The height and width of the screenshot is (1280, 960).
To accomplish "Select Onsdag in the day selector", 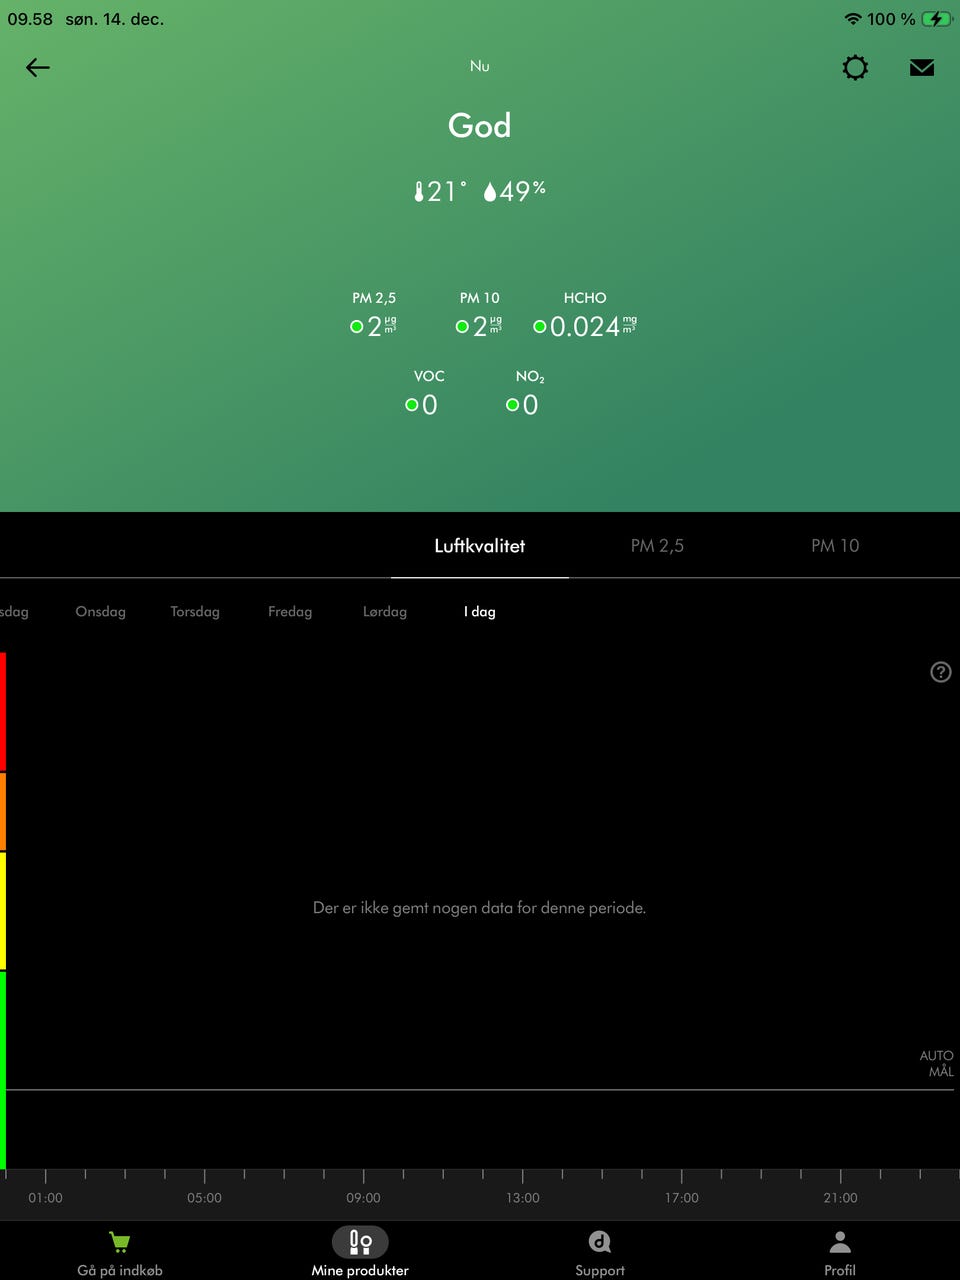I will pos(101,611).
